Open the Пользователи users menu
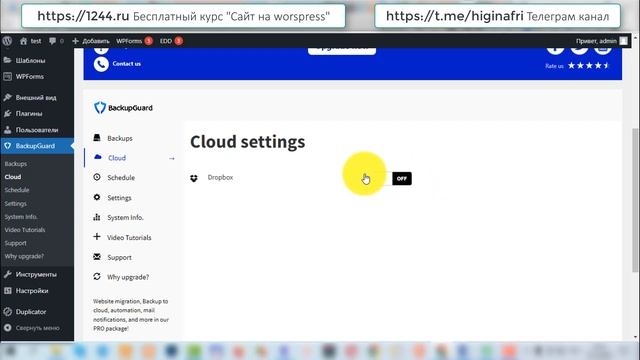 [x=37, y=130]
